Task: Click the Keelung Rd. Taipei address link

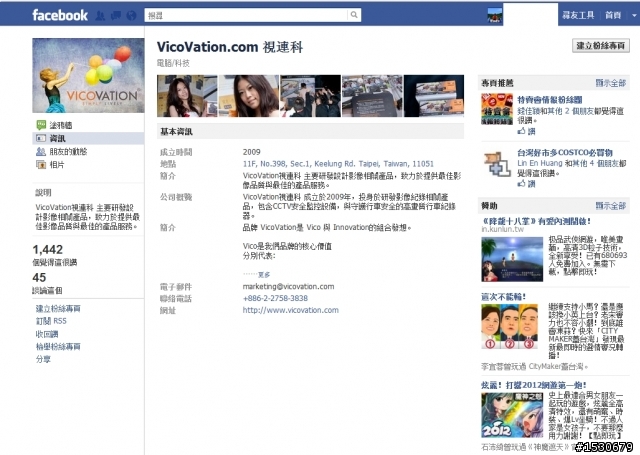Action: 338,164
